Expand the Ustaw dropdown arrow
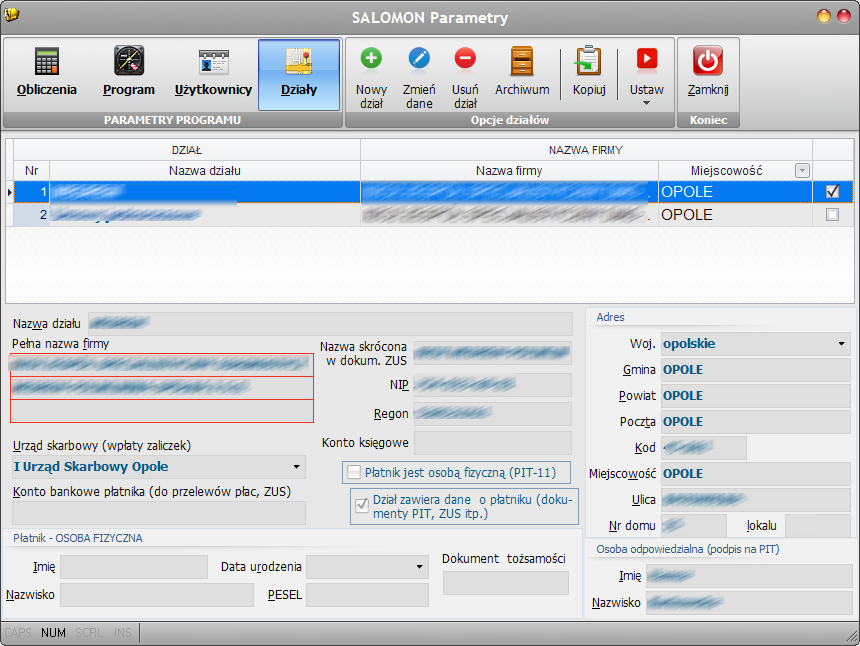This screenshot has width=860, height=646. point(646,104)
